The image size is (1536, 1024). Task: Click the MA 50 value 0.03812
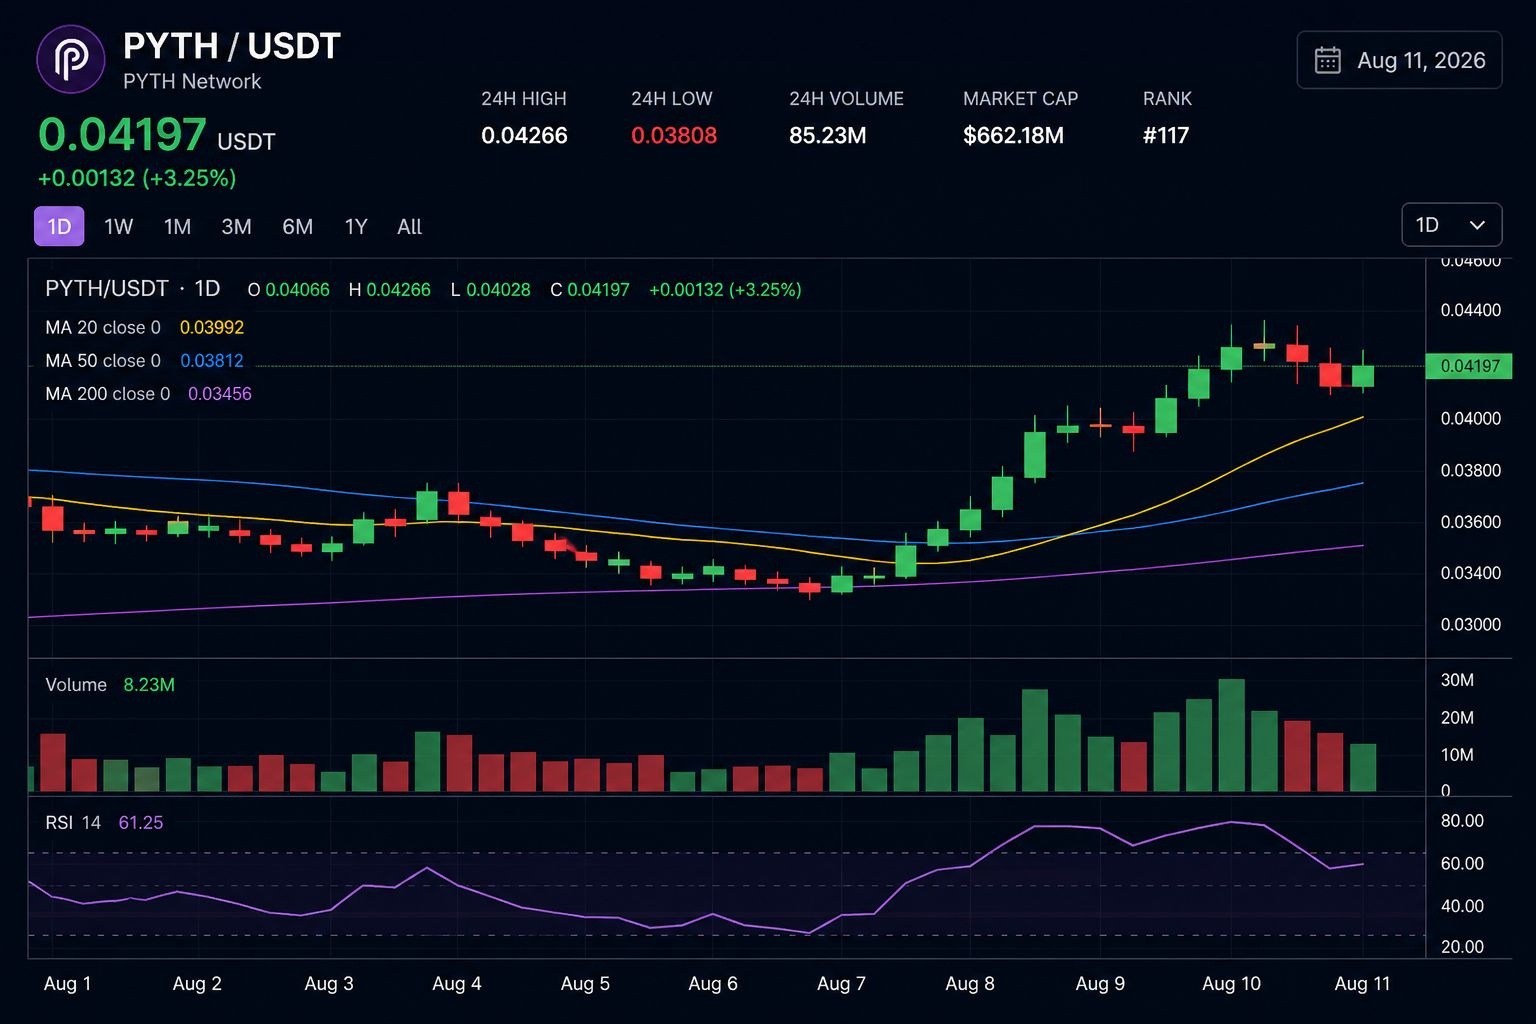pos(212,361)
